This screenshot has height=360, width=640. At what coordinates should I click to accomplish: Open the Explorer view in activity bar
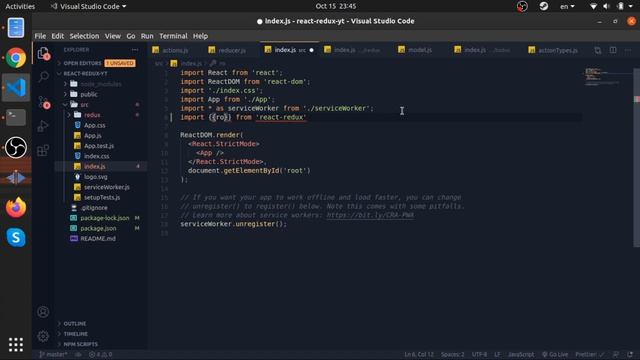click(43, 53)
